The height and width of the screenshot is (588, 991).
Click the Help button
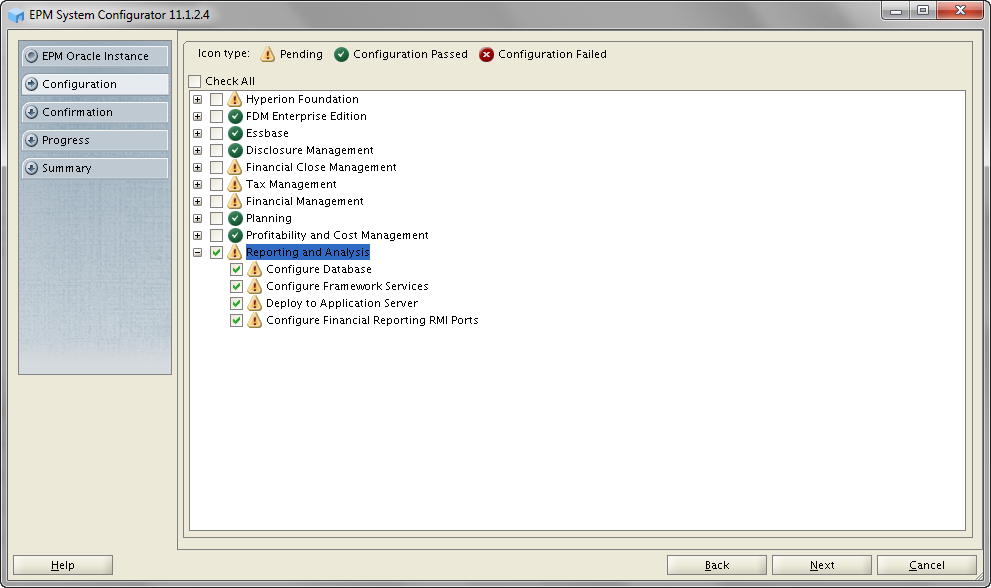tap(63, 565)
